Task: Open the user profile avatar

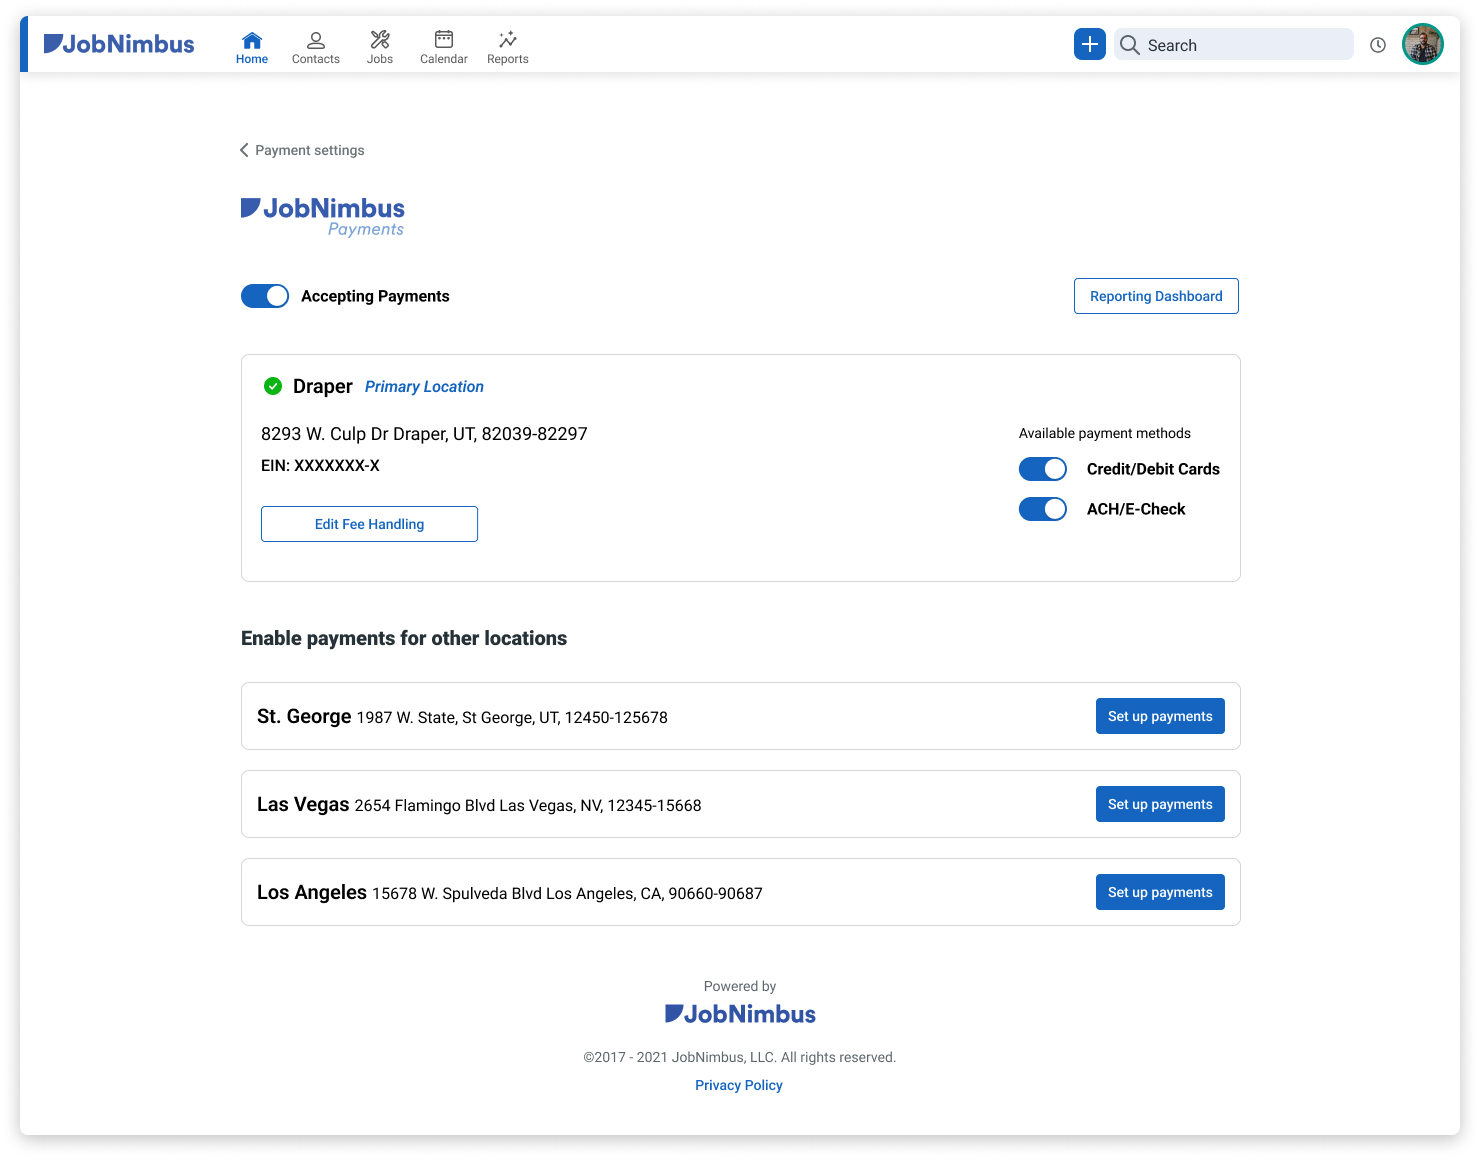Action: pyautogui.click(x=1423, y=44)
